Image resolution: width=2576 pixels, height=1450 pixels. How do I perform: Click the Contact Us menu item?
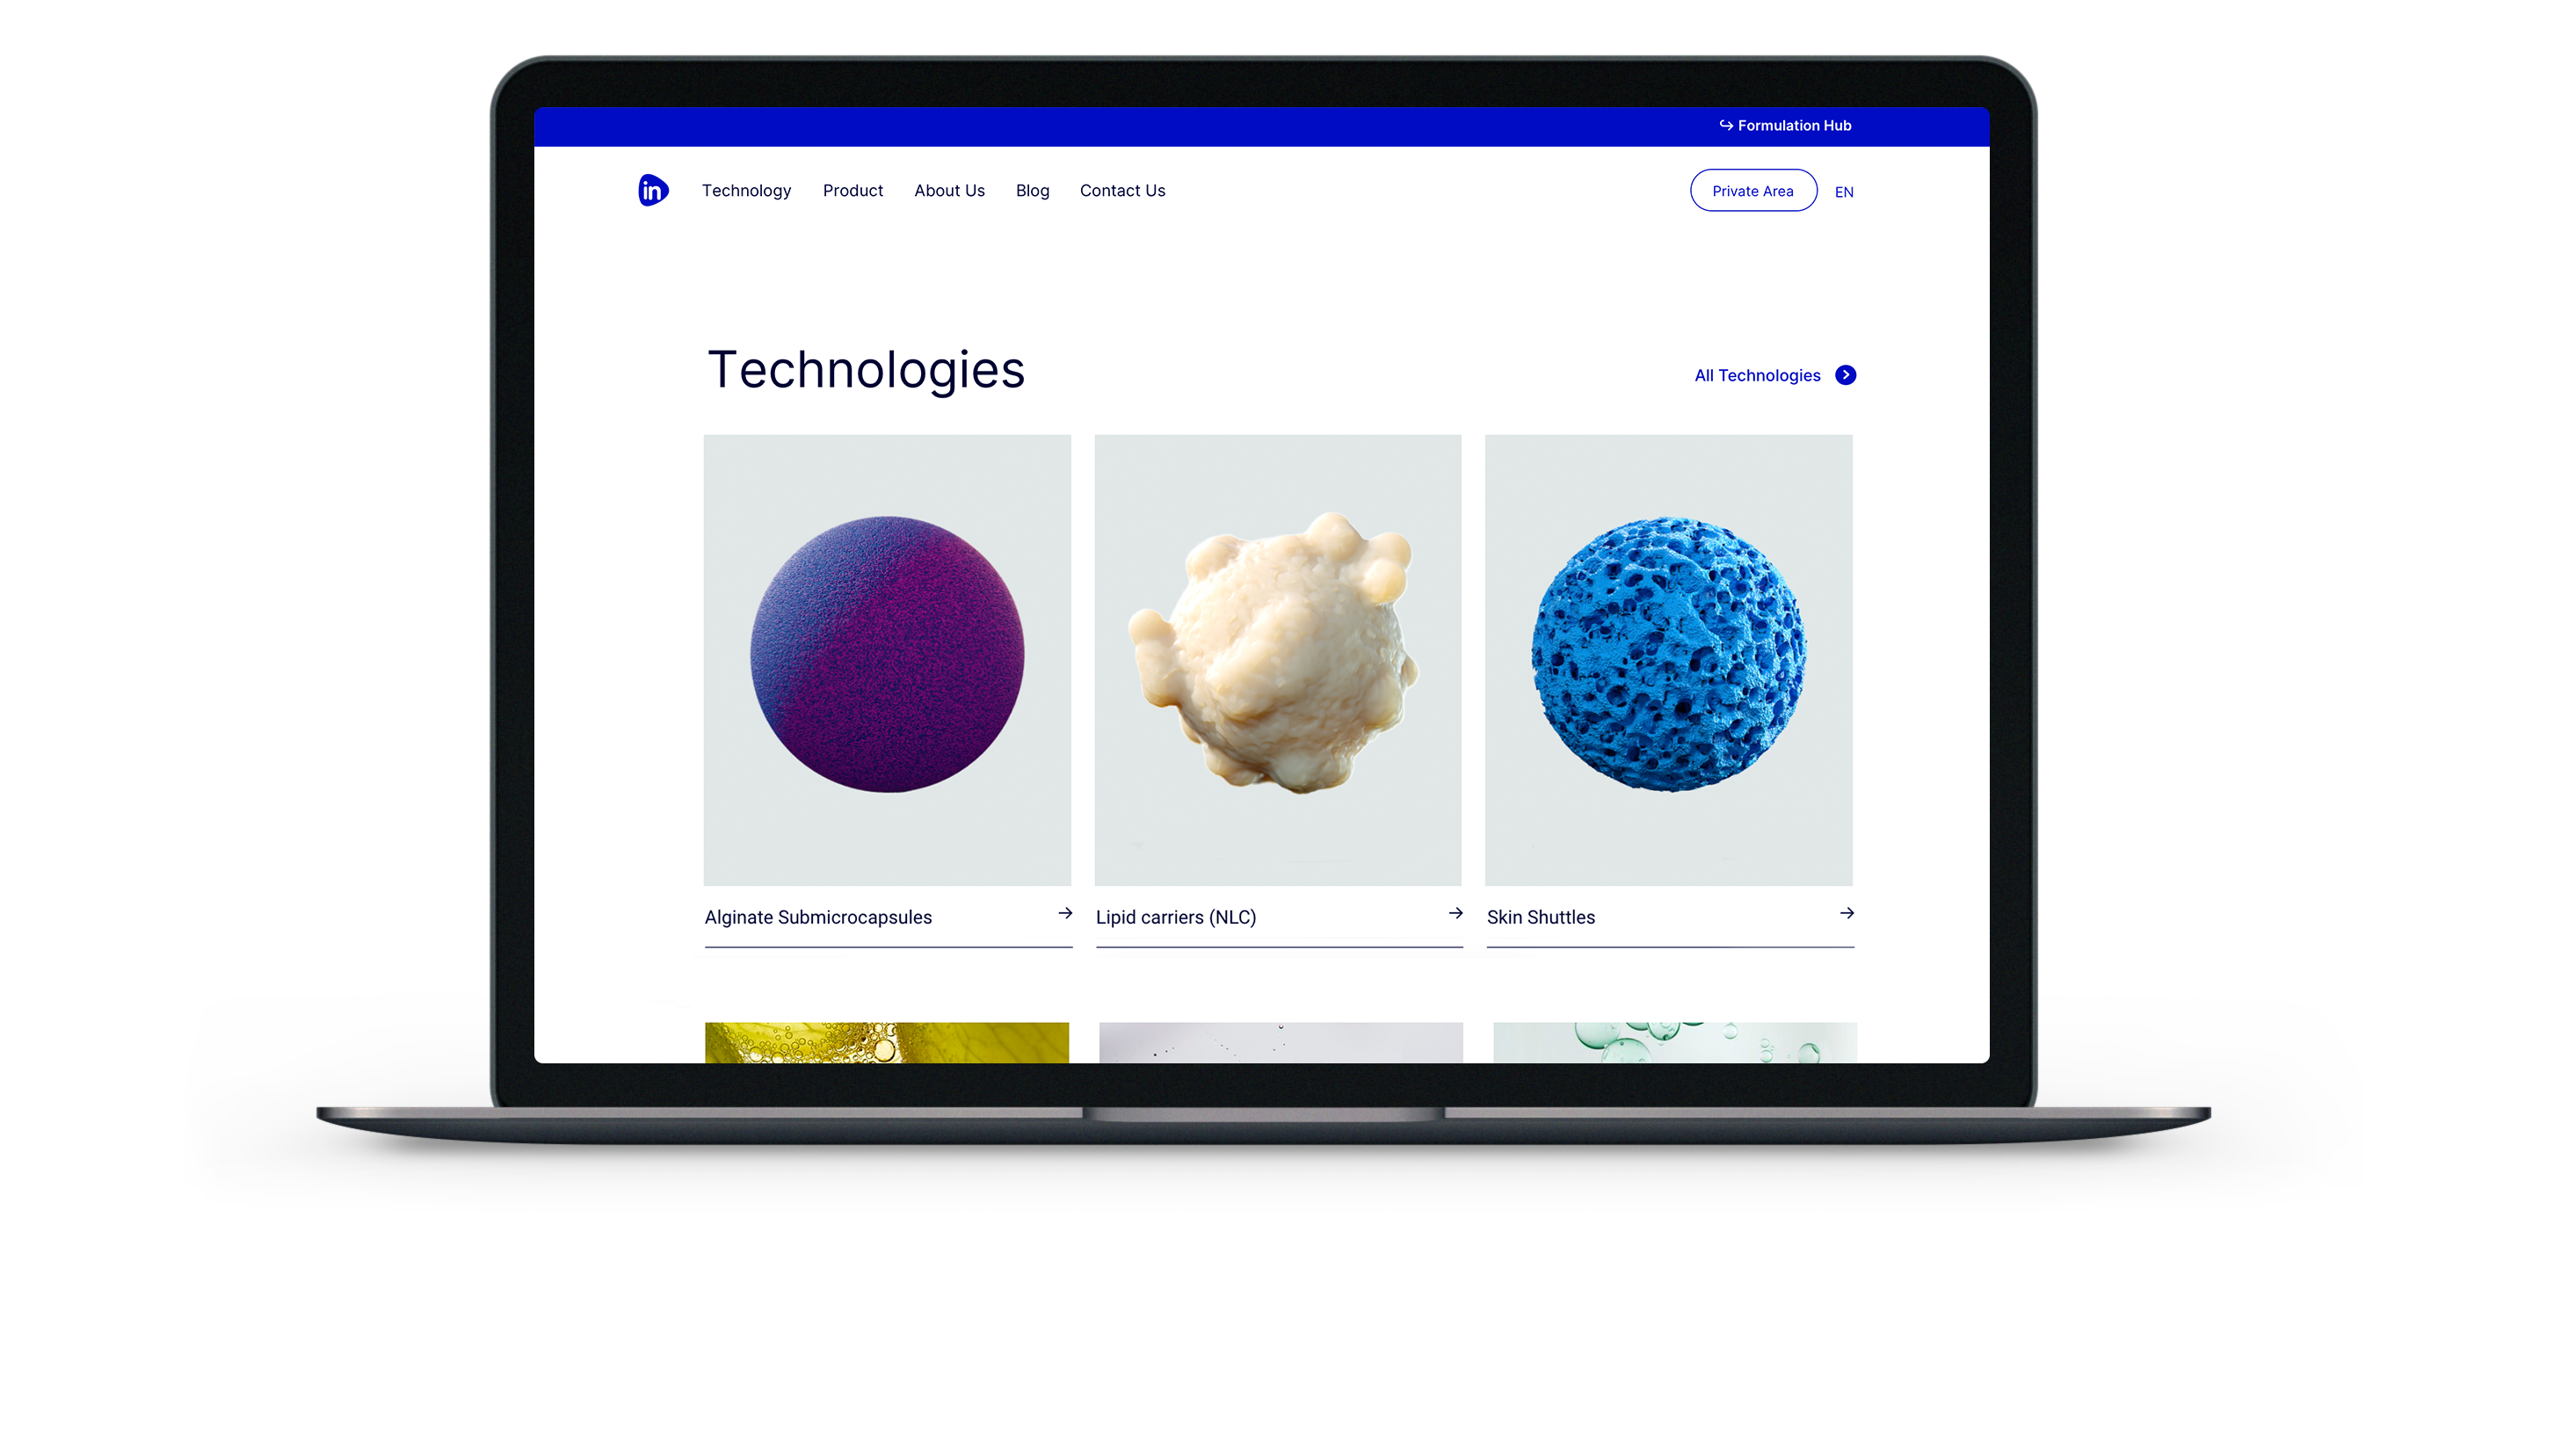pyautogui.click(x=1121, y=189)
